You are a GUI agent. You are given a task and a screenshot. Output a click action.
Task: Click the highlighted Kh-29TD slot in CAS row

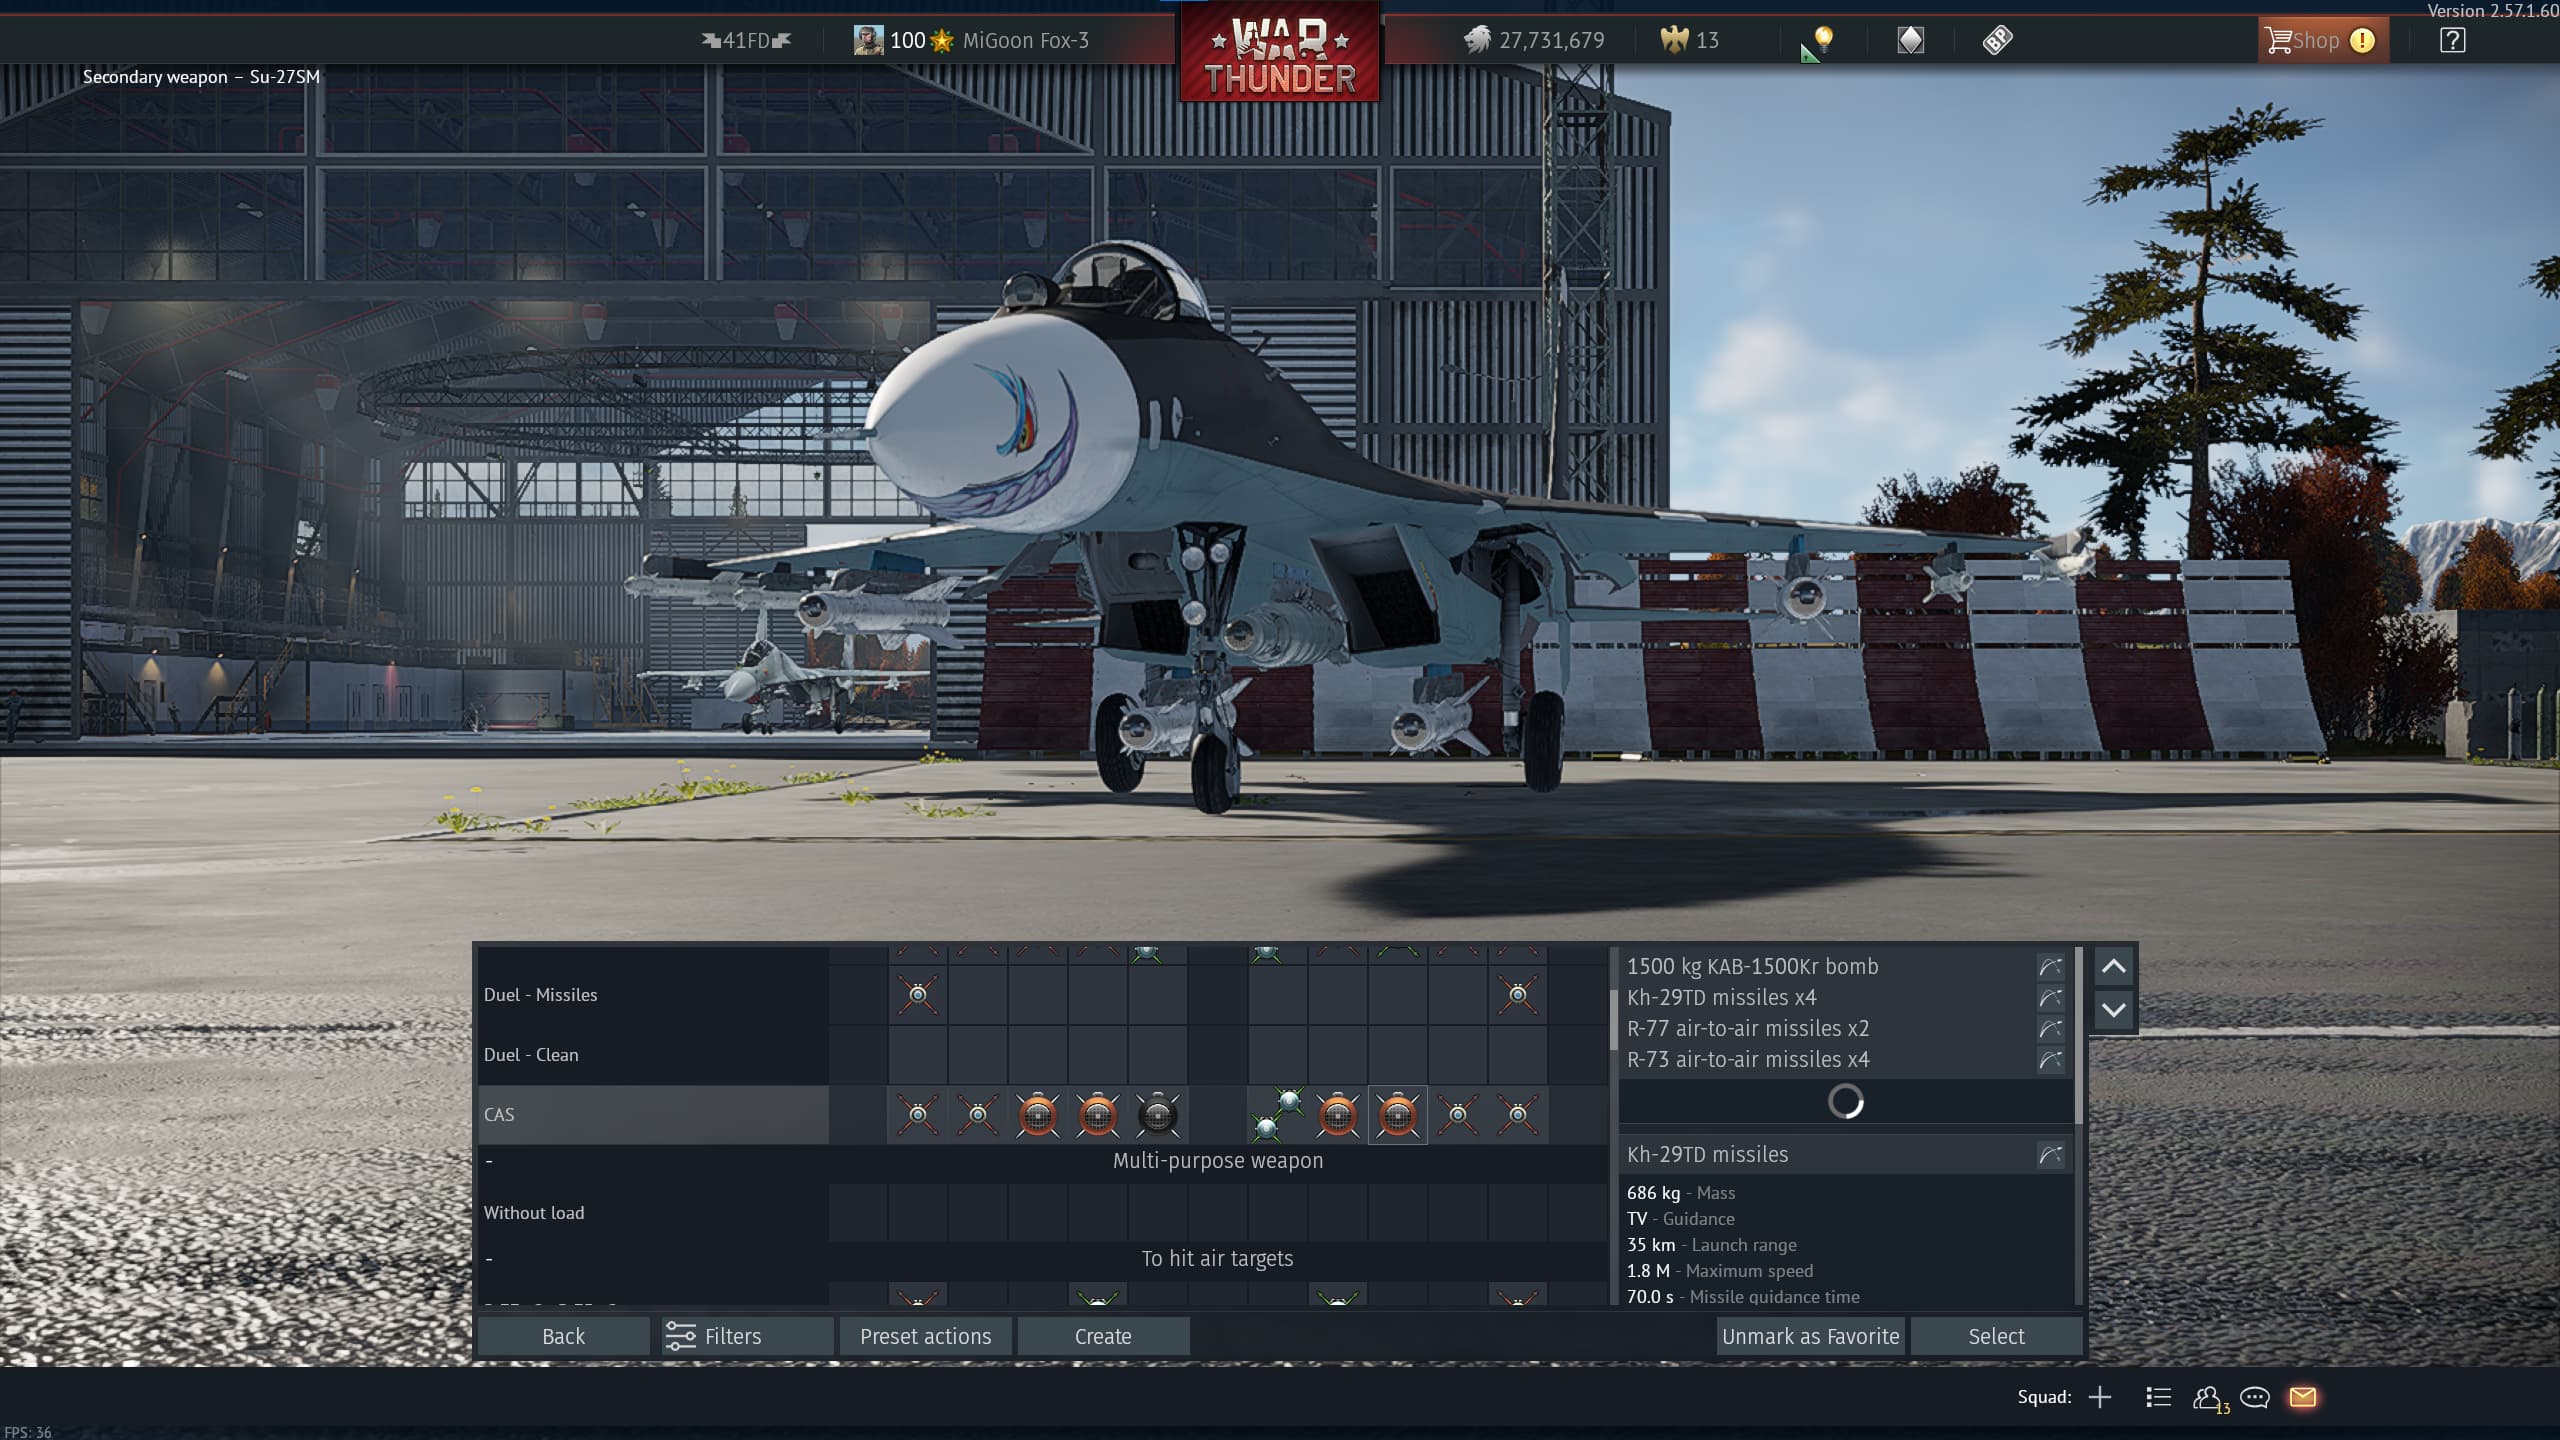(1398, 1114)
